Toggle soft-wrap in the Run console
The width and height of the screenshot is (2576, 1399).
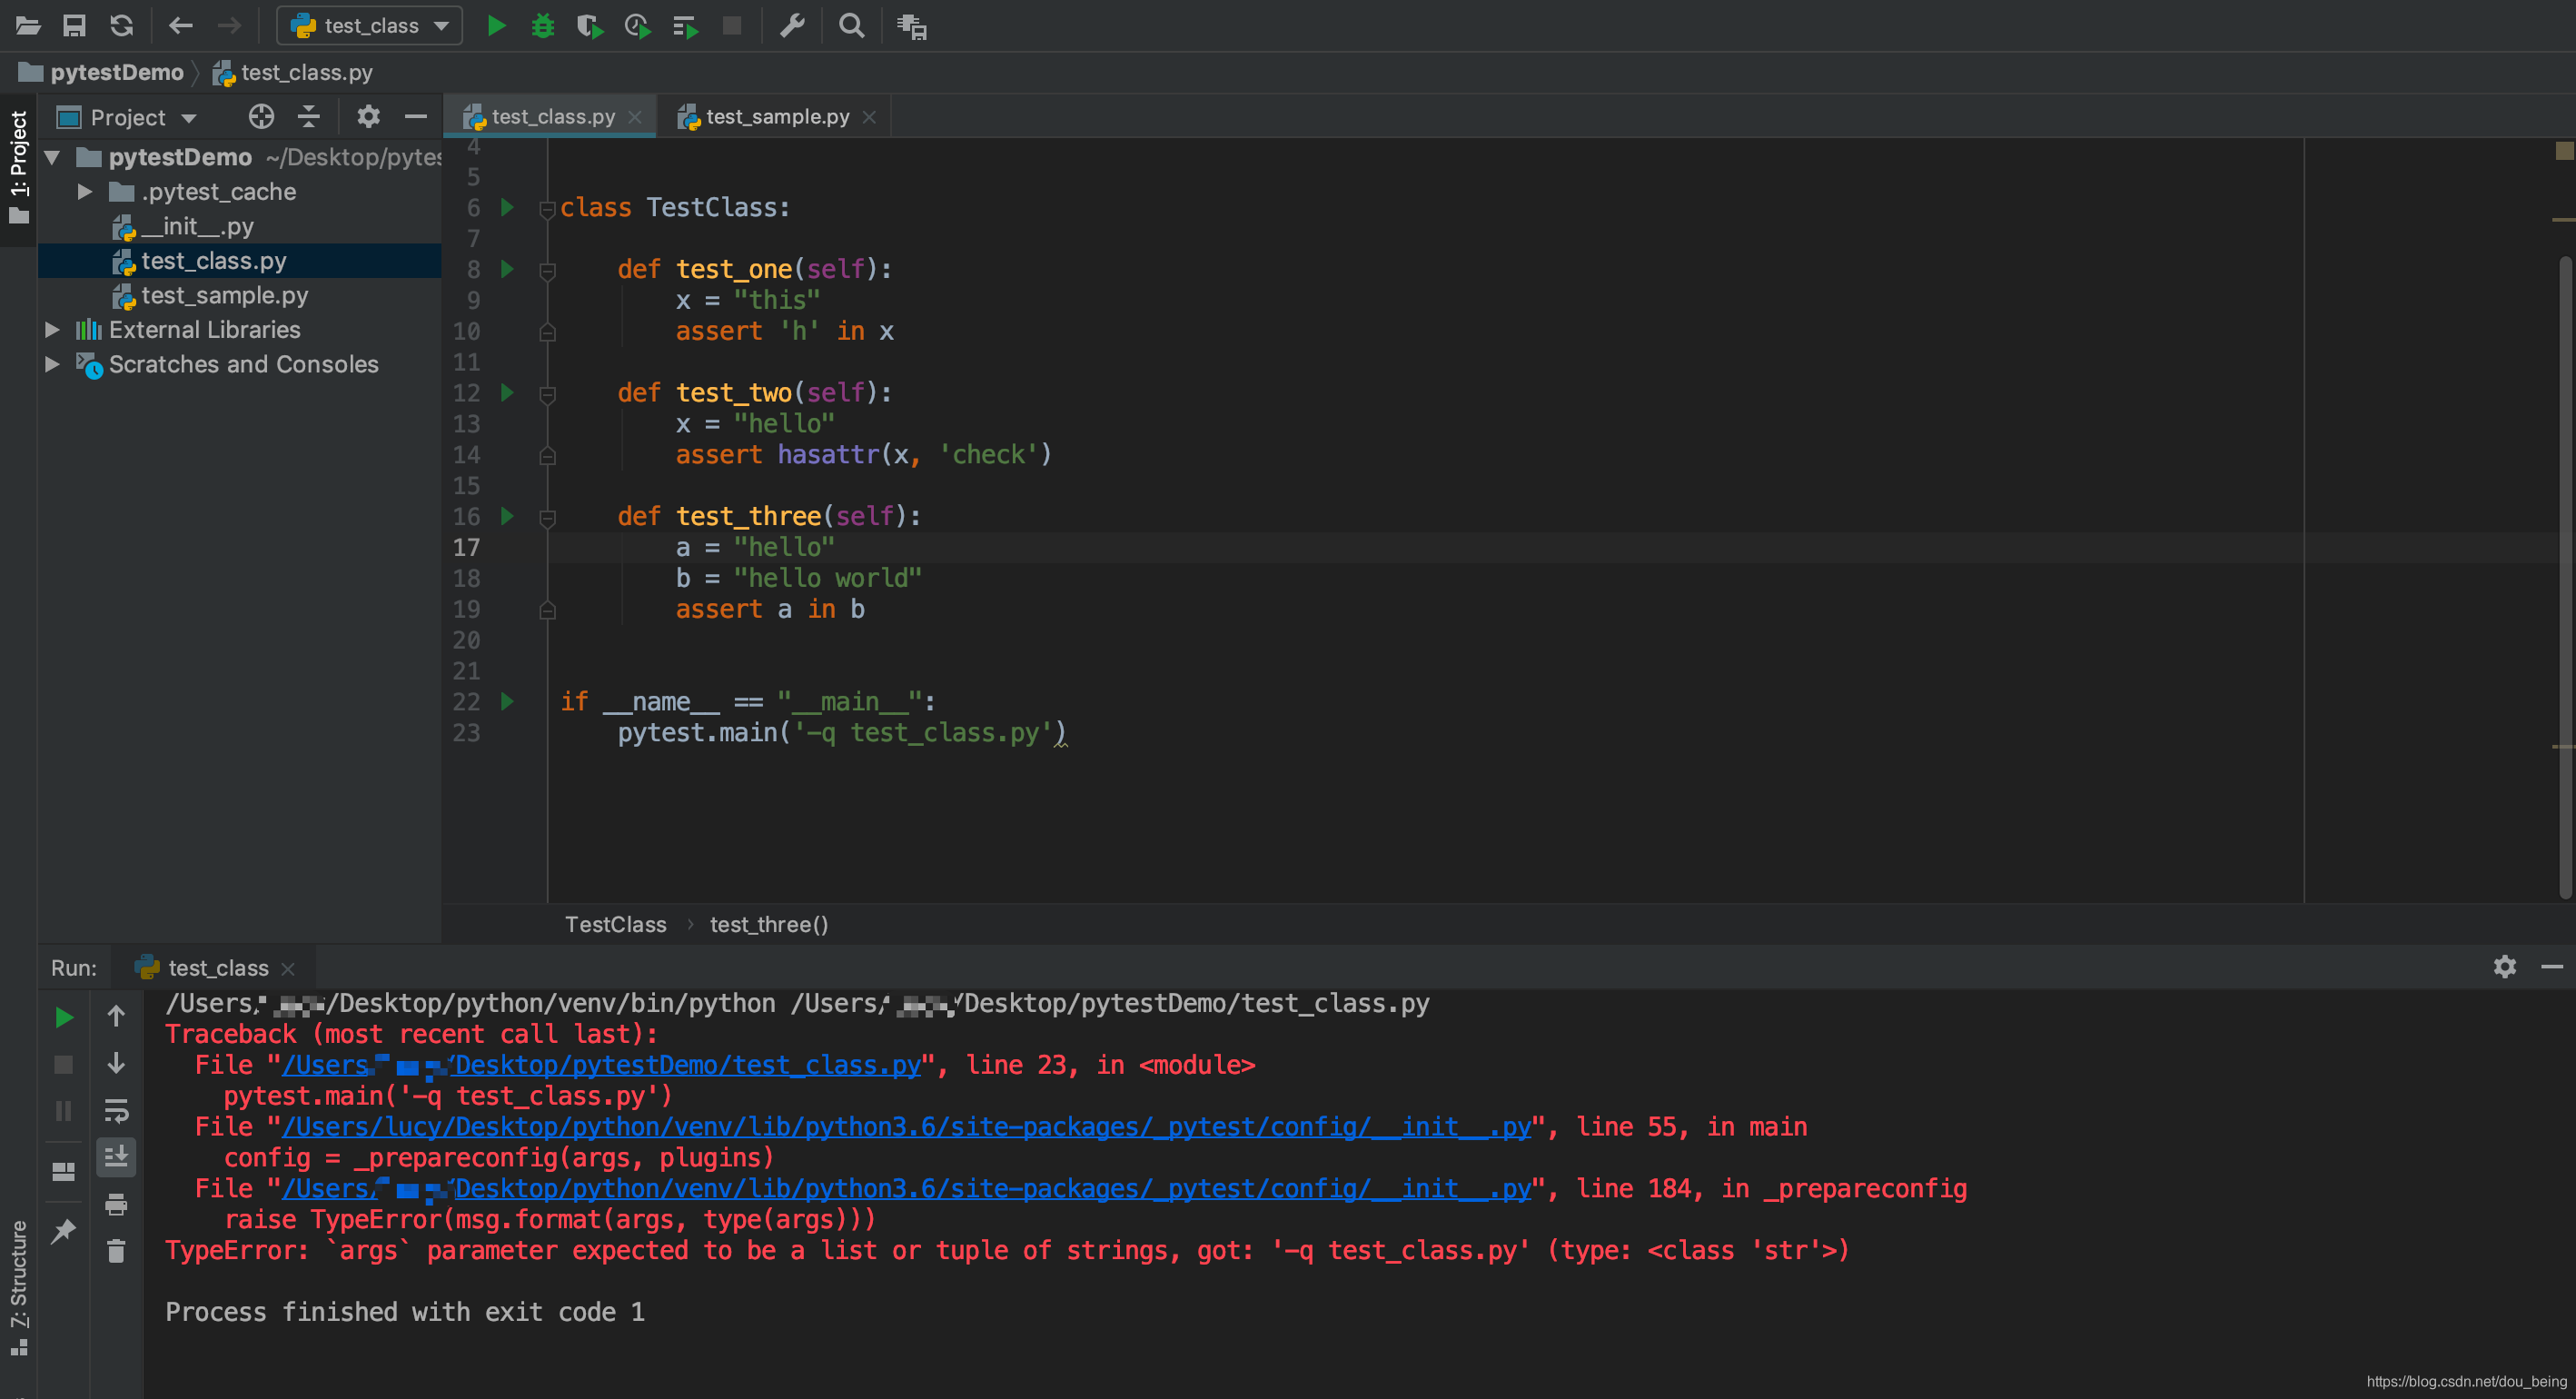(116, 1110)
